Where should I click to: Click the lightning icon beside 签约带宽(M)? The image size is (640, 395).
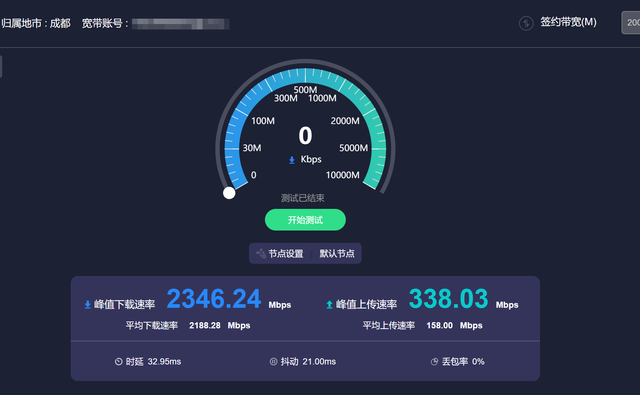click(526, 23)
